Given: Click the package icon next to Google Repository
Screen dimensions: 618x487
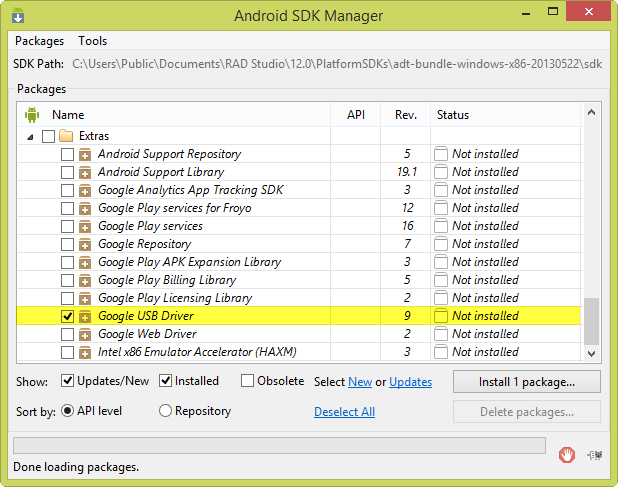Looking at the screenshot, I should tap(85, 245).
